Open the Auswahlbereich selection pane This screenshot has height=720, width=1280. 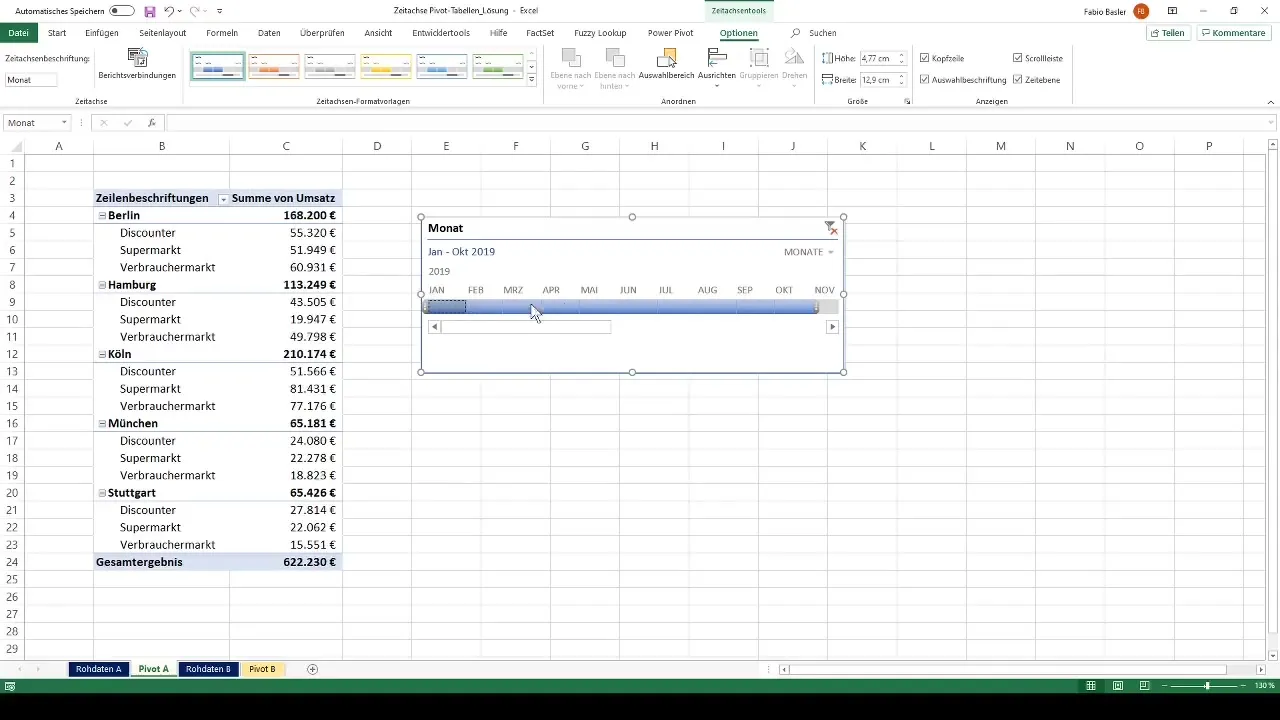[666, 66]
